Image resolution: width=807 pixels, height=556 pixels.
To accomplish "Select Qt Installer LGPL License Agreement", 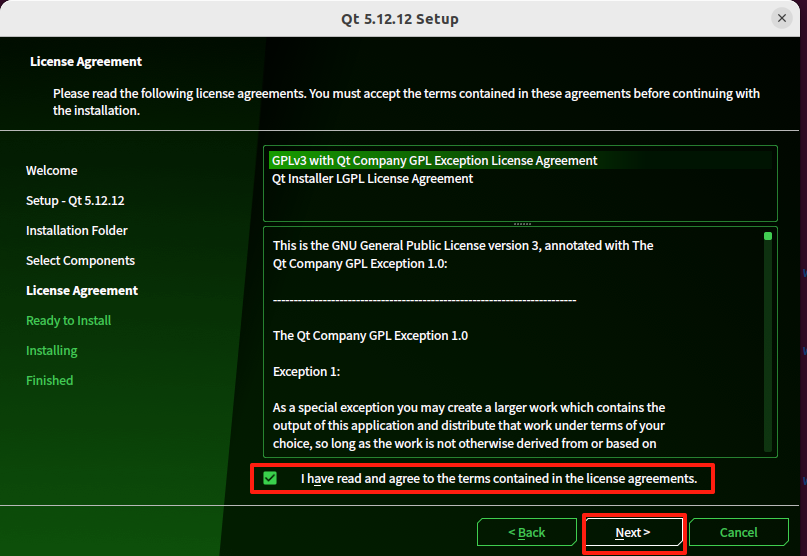I will (372, 179).
